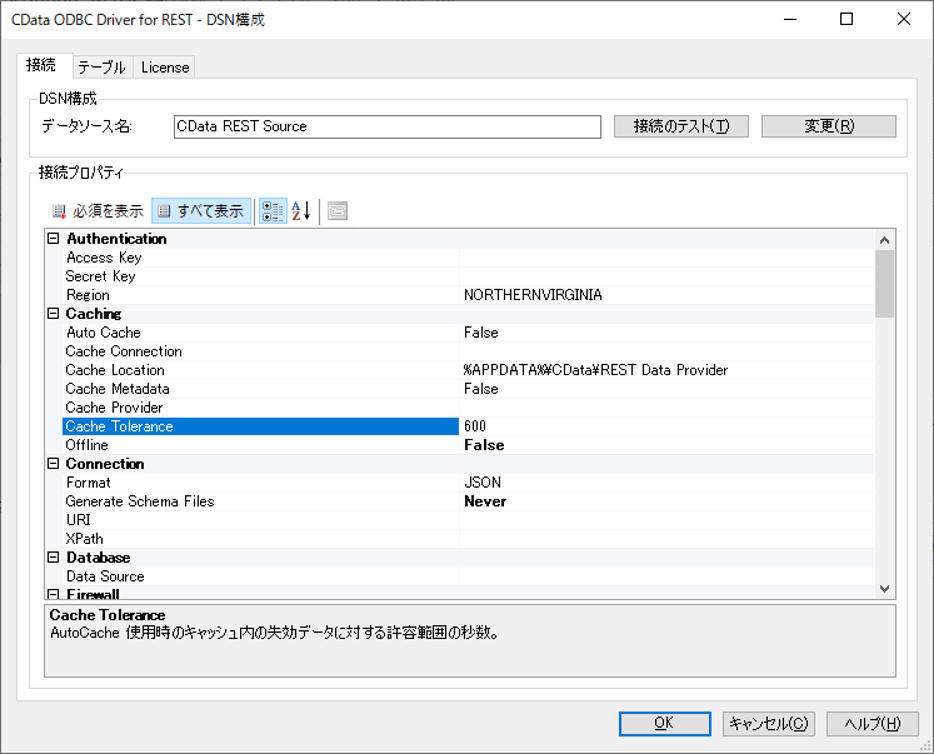Collapse the Database section
Image resolution: width=934 pixels, height=754 pixels.
click(x=52, y=557)
